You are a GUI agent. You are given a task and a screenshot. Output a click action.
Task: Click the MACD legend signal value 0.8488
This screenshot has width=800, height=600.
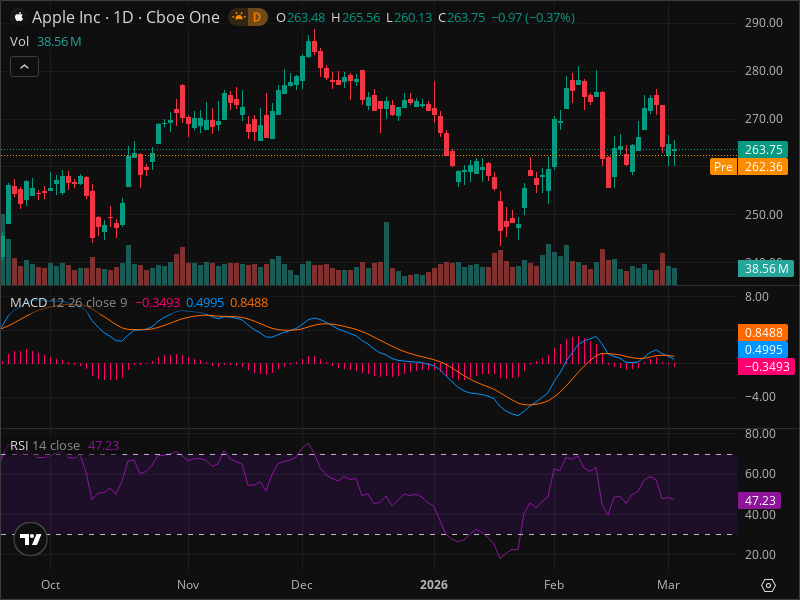coord(249,303)
